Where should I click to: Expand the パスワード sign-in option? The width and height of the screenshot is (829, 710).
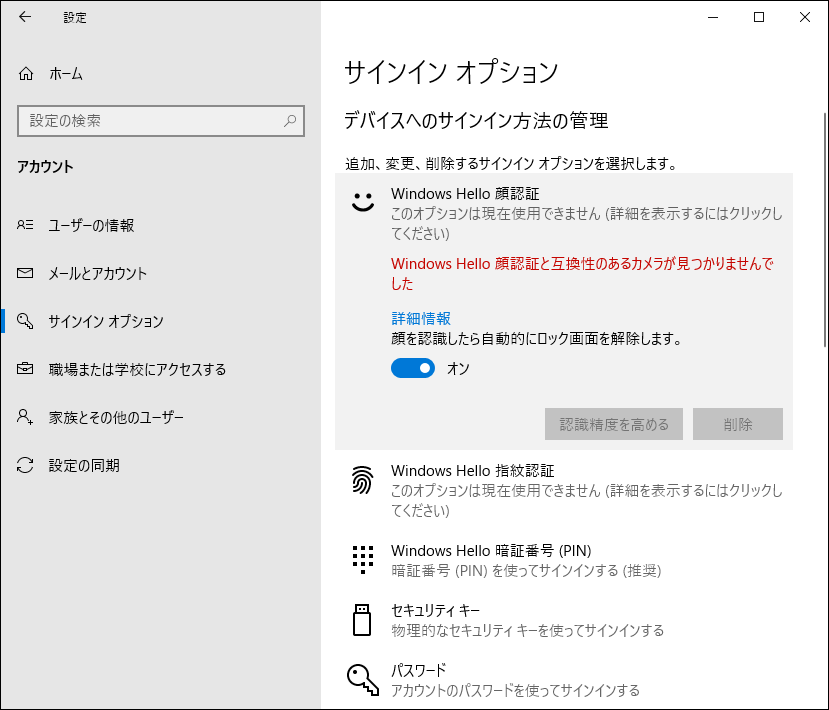564,680
